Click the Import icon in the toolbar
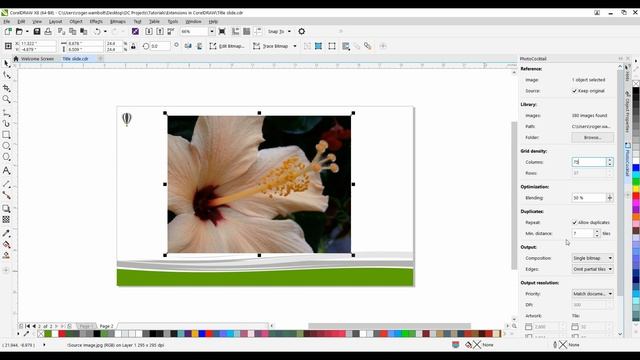Screen dimensions: 640x360 click(x=149, y=31)
